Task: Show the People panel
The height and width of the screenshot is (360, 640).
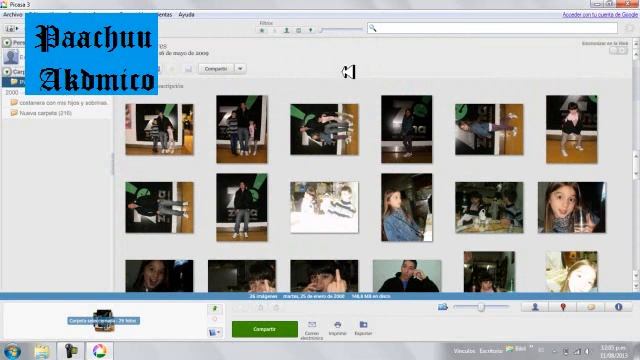Action: (x=535, y=307)
